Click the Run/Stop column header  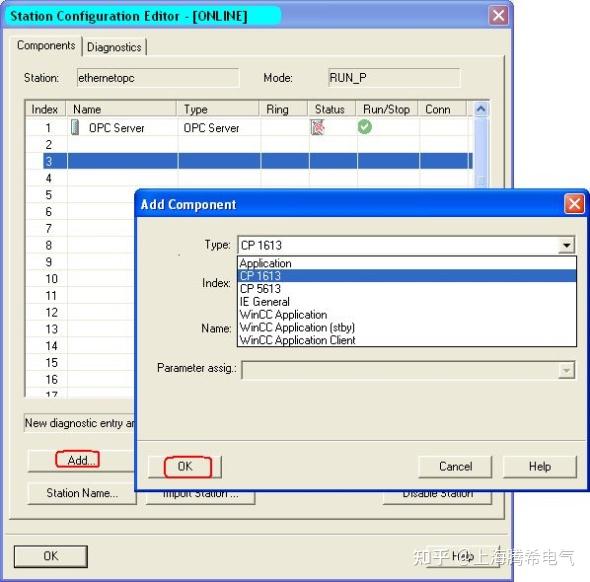tap(387, 109)
